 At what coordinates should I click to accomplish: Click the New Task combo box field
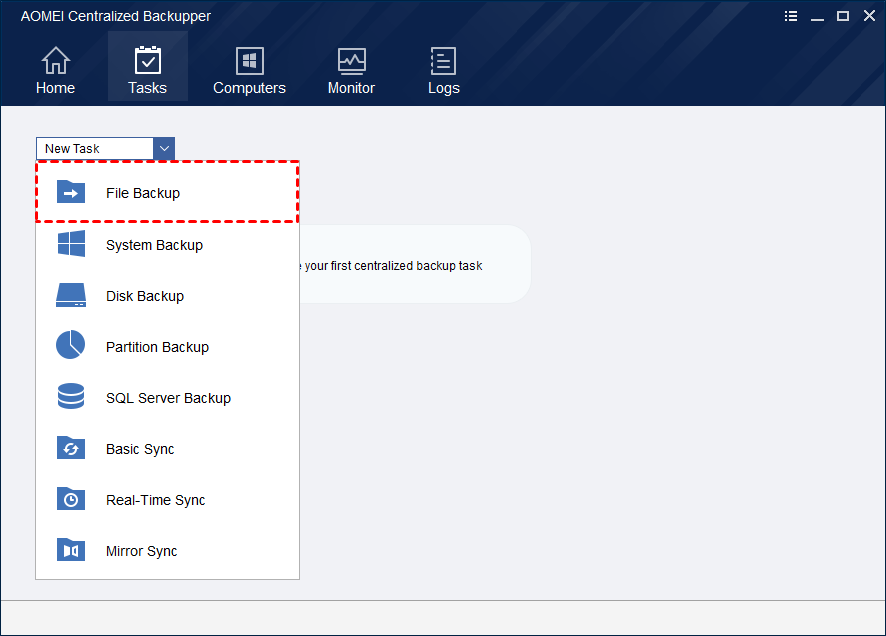point(94,149)
